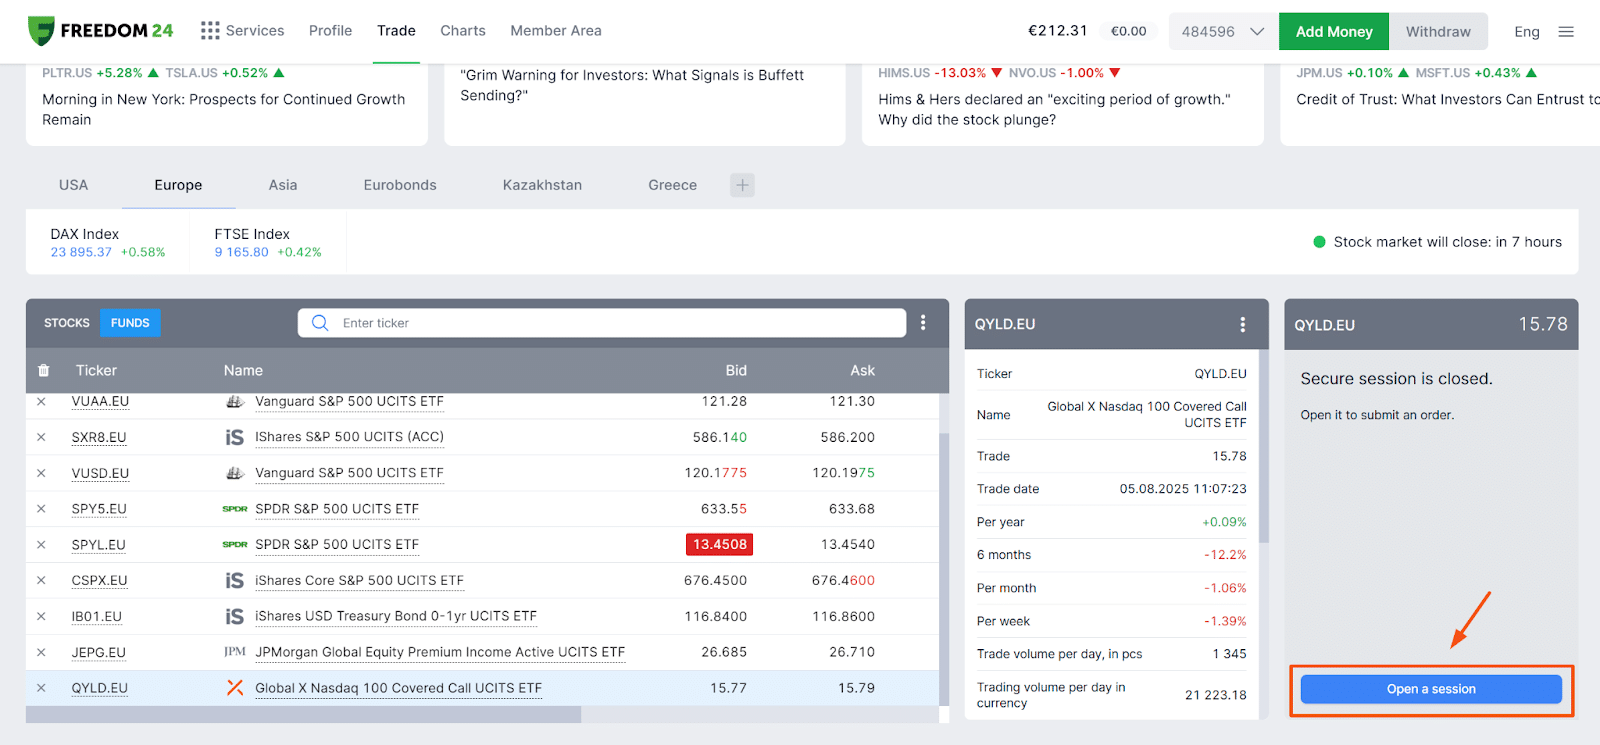
Task: Toggle to FUNDS list
Action: click(130, 323)
